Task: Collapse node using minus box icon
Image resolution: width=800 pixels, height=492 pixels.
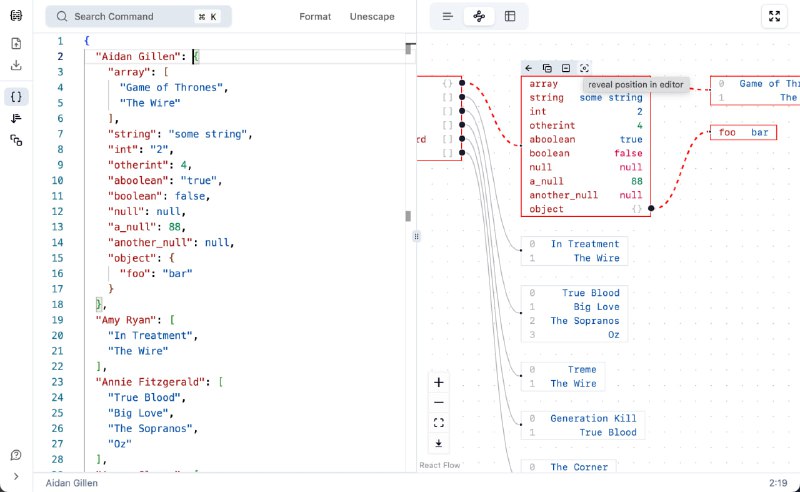Action: (x=566, y=68)
